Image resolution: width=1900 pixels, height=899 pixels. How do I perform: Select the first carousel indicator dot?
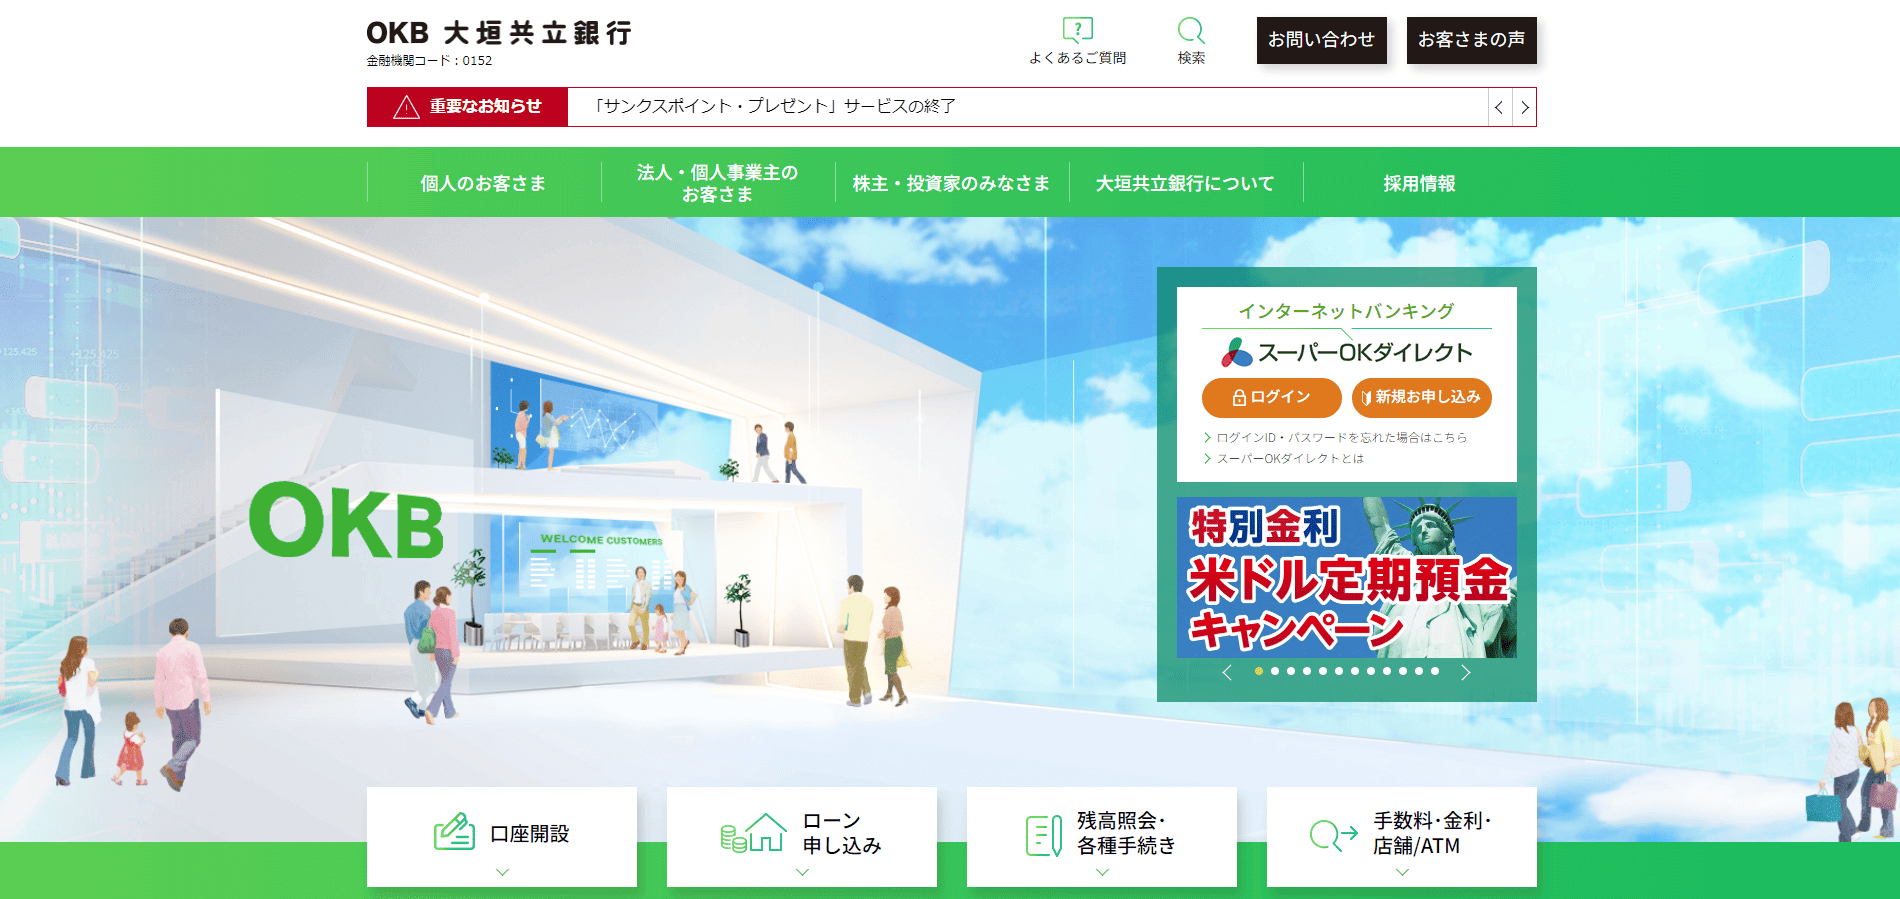(x=1259, y=671)
